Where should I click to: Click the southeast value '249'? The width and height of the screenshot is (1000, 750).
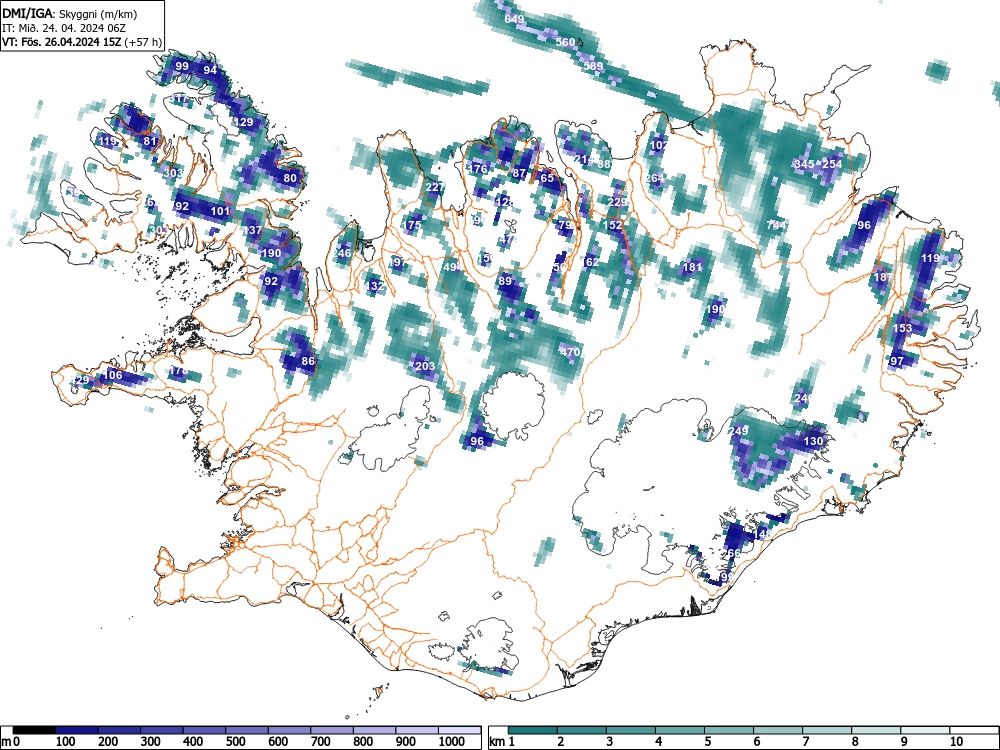[x=739, y=431]
